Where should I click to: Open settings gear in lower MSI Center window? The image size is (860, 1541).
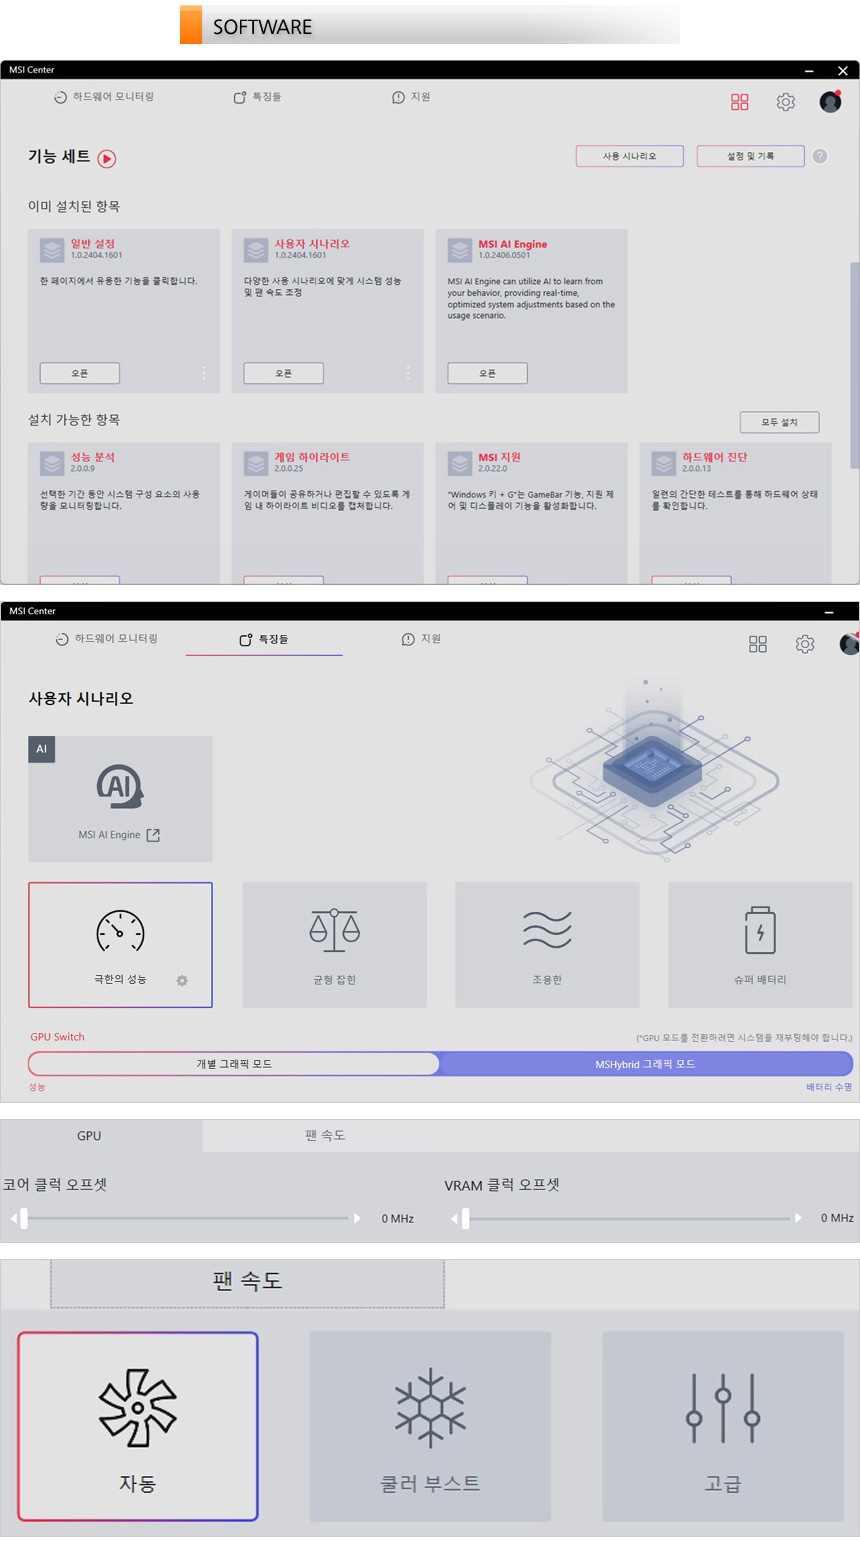coord(805,644)
